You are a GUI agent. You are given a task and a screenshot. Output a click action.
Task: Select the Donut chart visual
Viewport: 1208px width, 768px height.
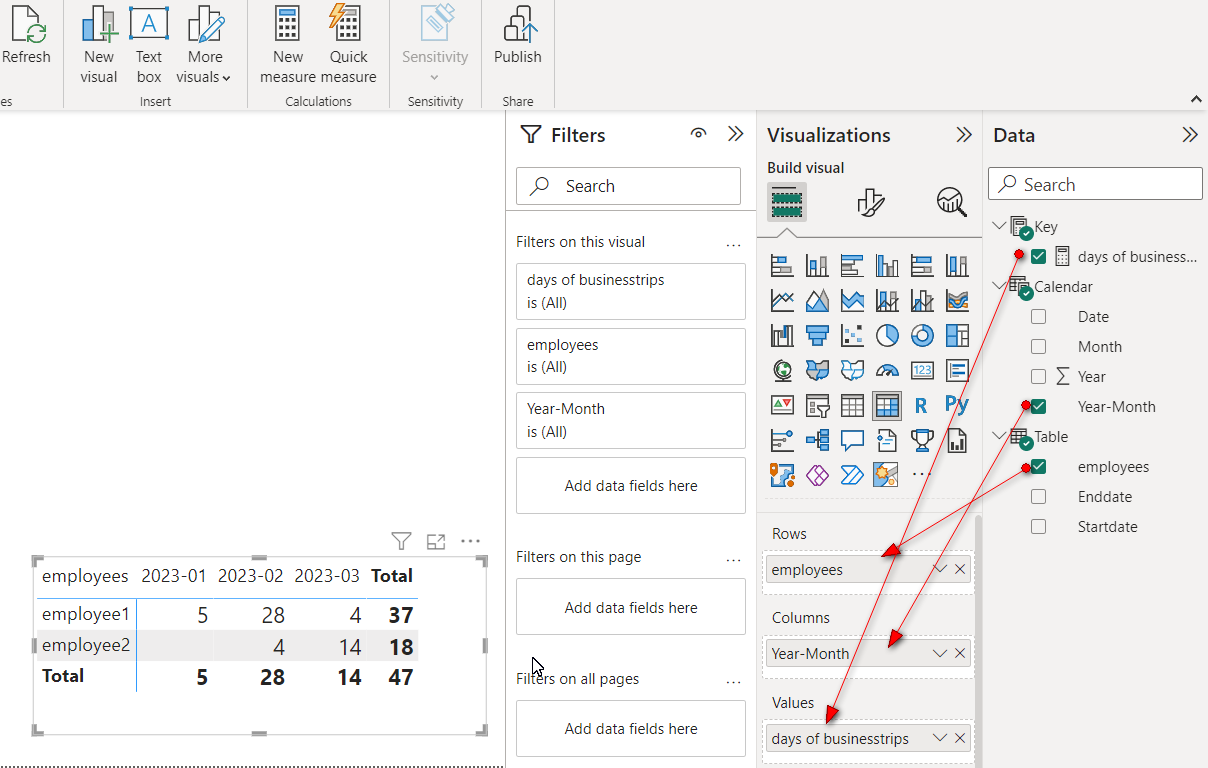click(922, 335)
